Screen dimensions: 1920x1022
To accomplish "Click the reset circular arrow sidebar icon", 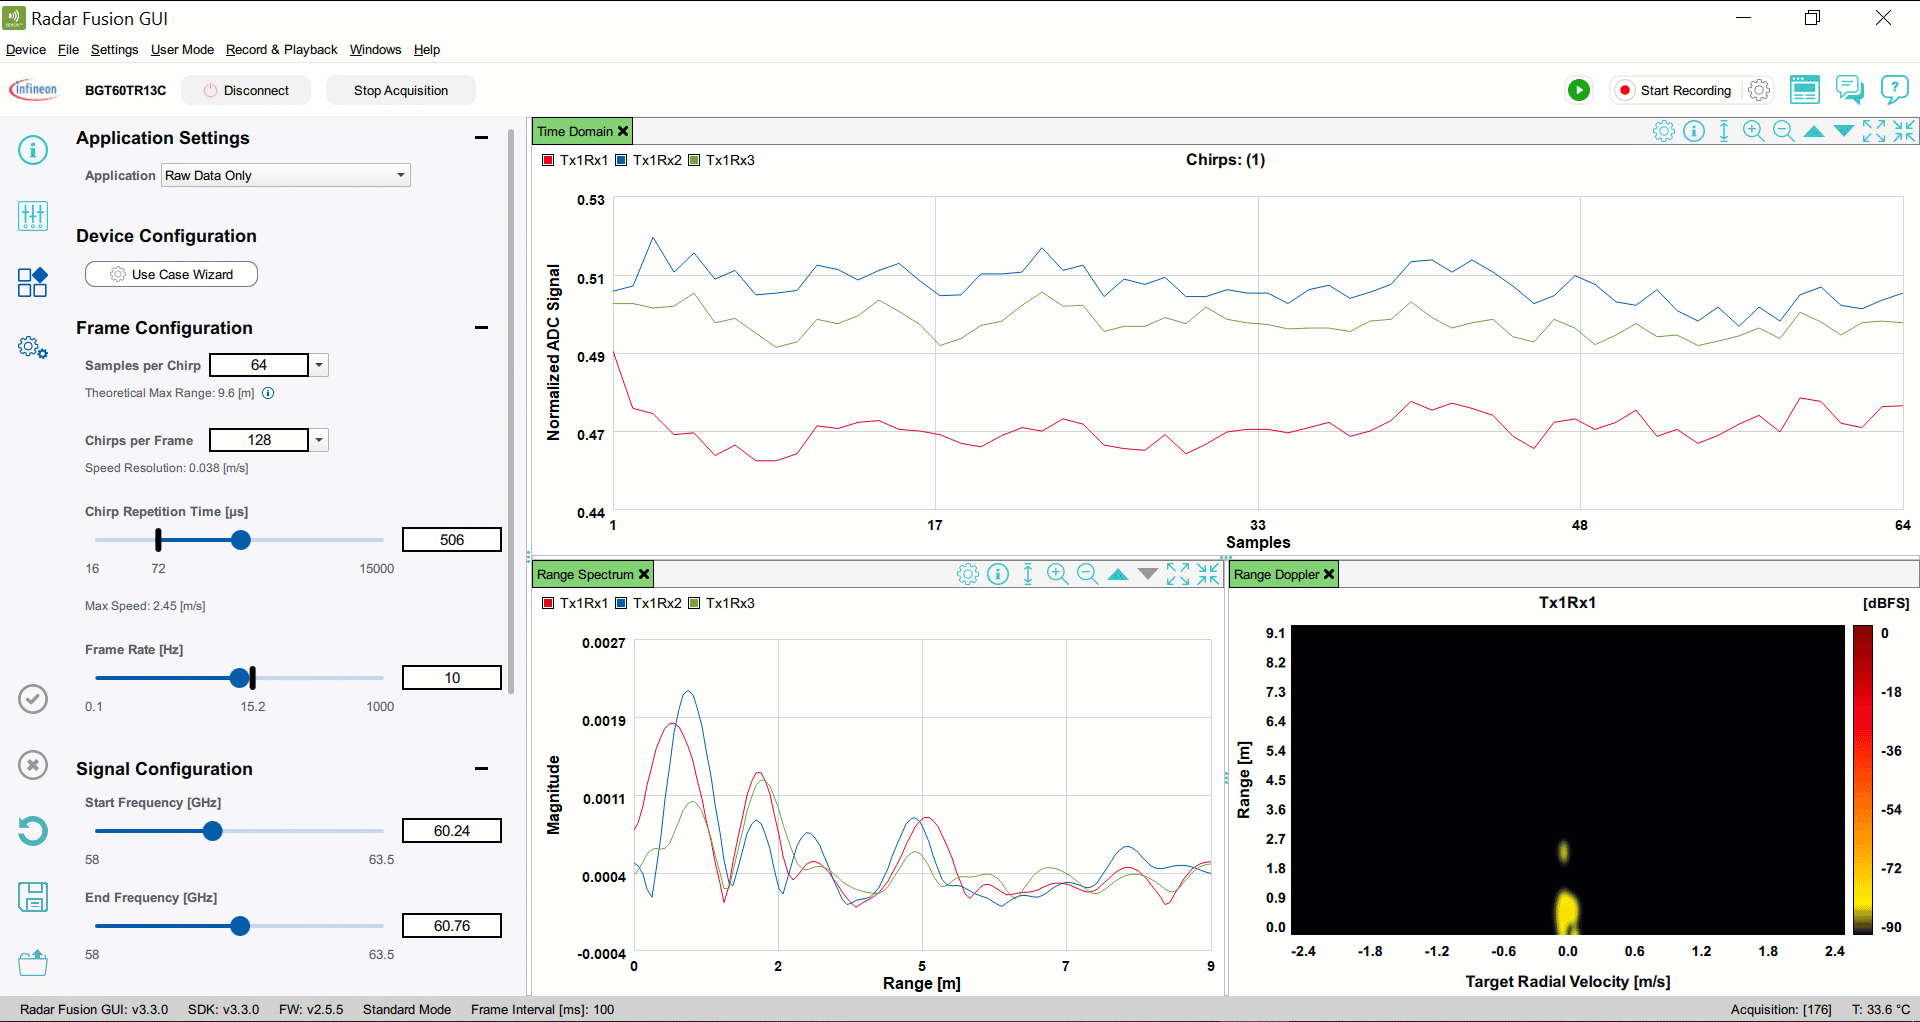I will click(x=33, y=831).
